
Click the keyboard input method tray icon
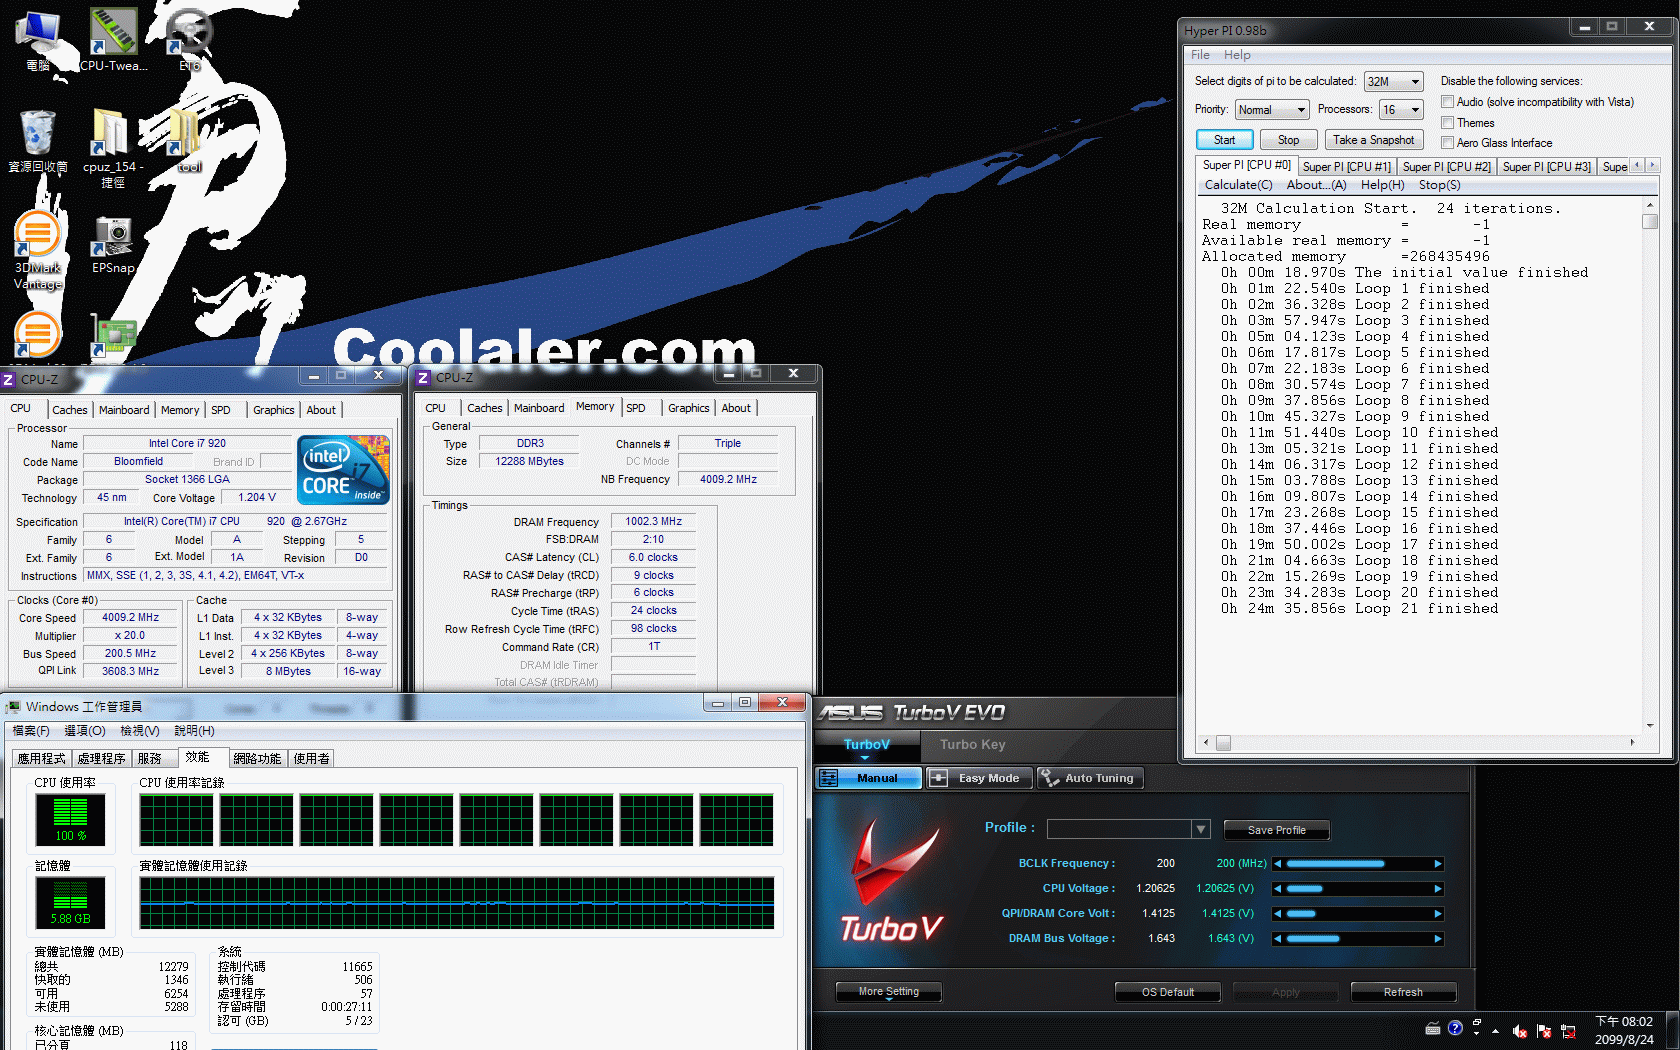pyautogui.click(x=1432, y=1028)
